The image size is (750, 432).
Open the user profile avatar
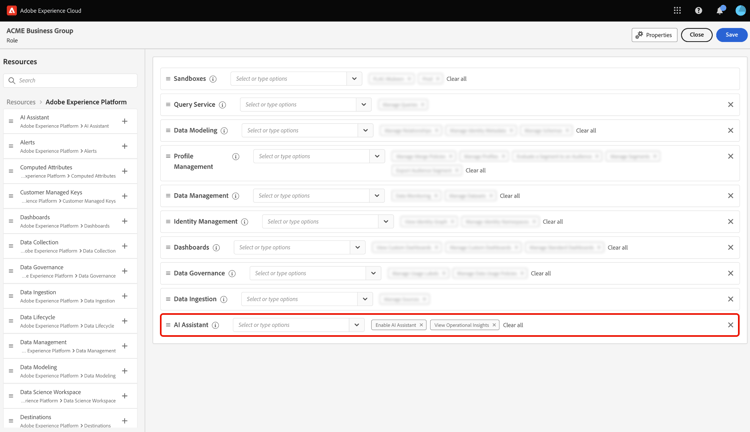pos(740,10)
